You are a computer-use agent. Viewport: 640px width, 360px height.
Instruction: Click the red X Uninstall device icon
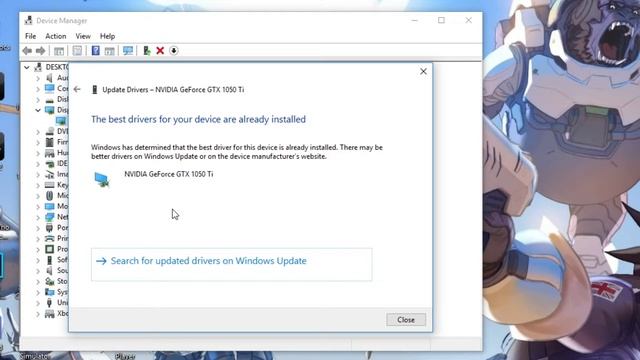pos(160,51)
